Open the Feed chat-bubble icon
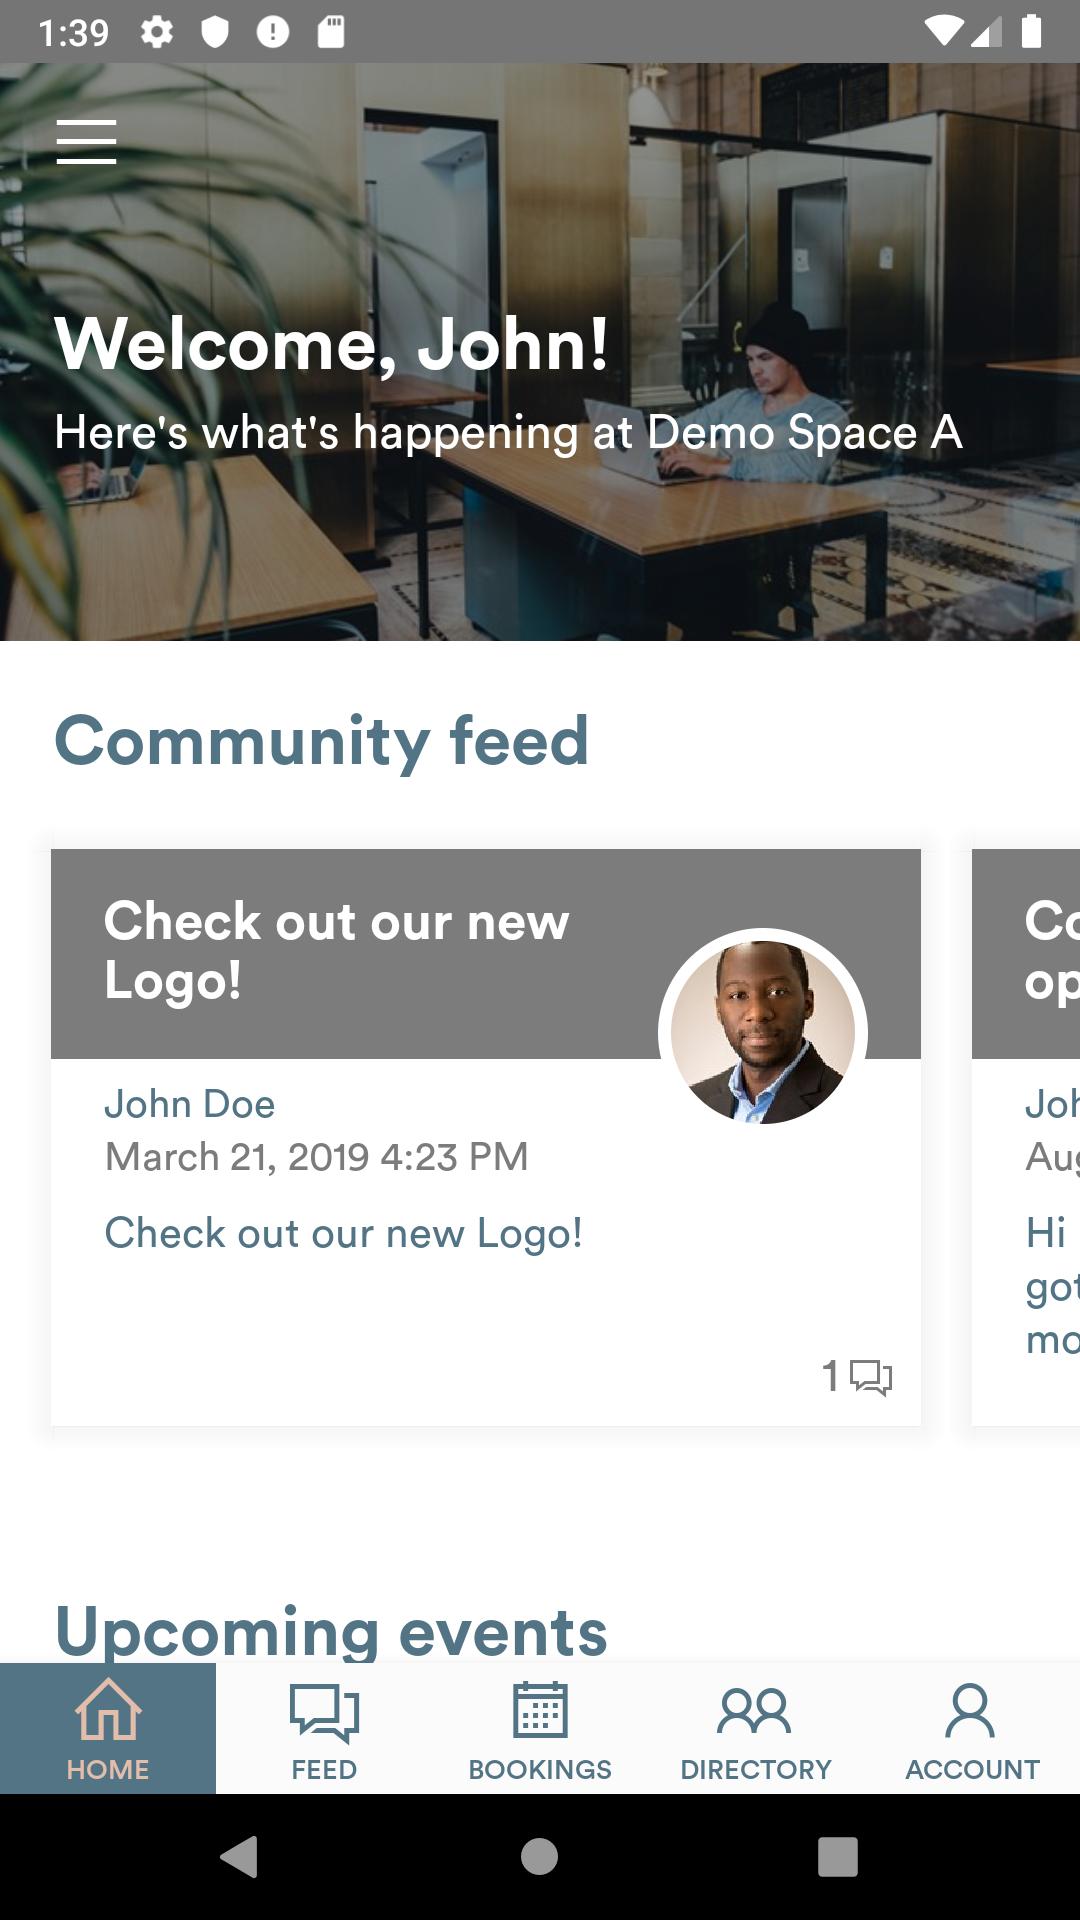Viewport: 1080px width, 1920px height. point(324,1711)
